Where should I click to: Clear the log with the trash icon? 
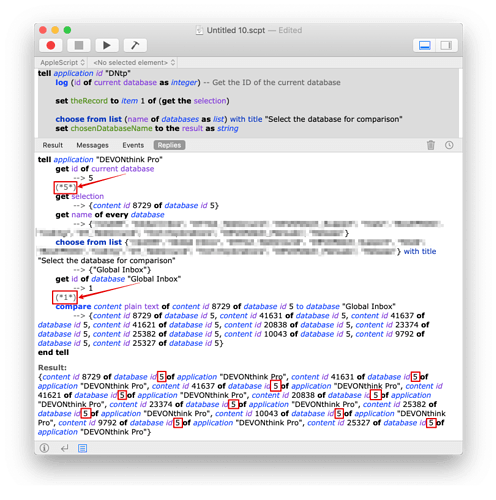point(431,145)
